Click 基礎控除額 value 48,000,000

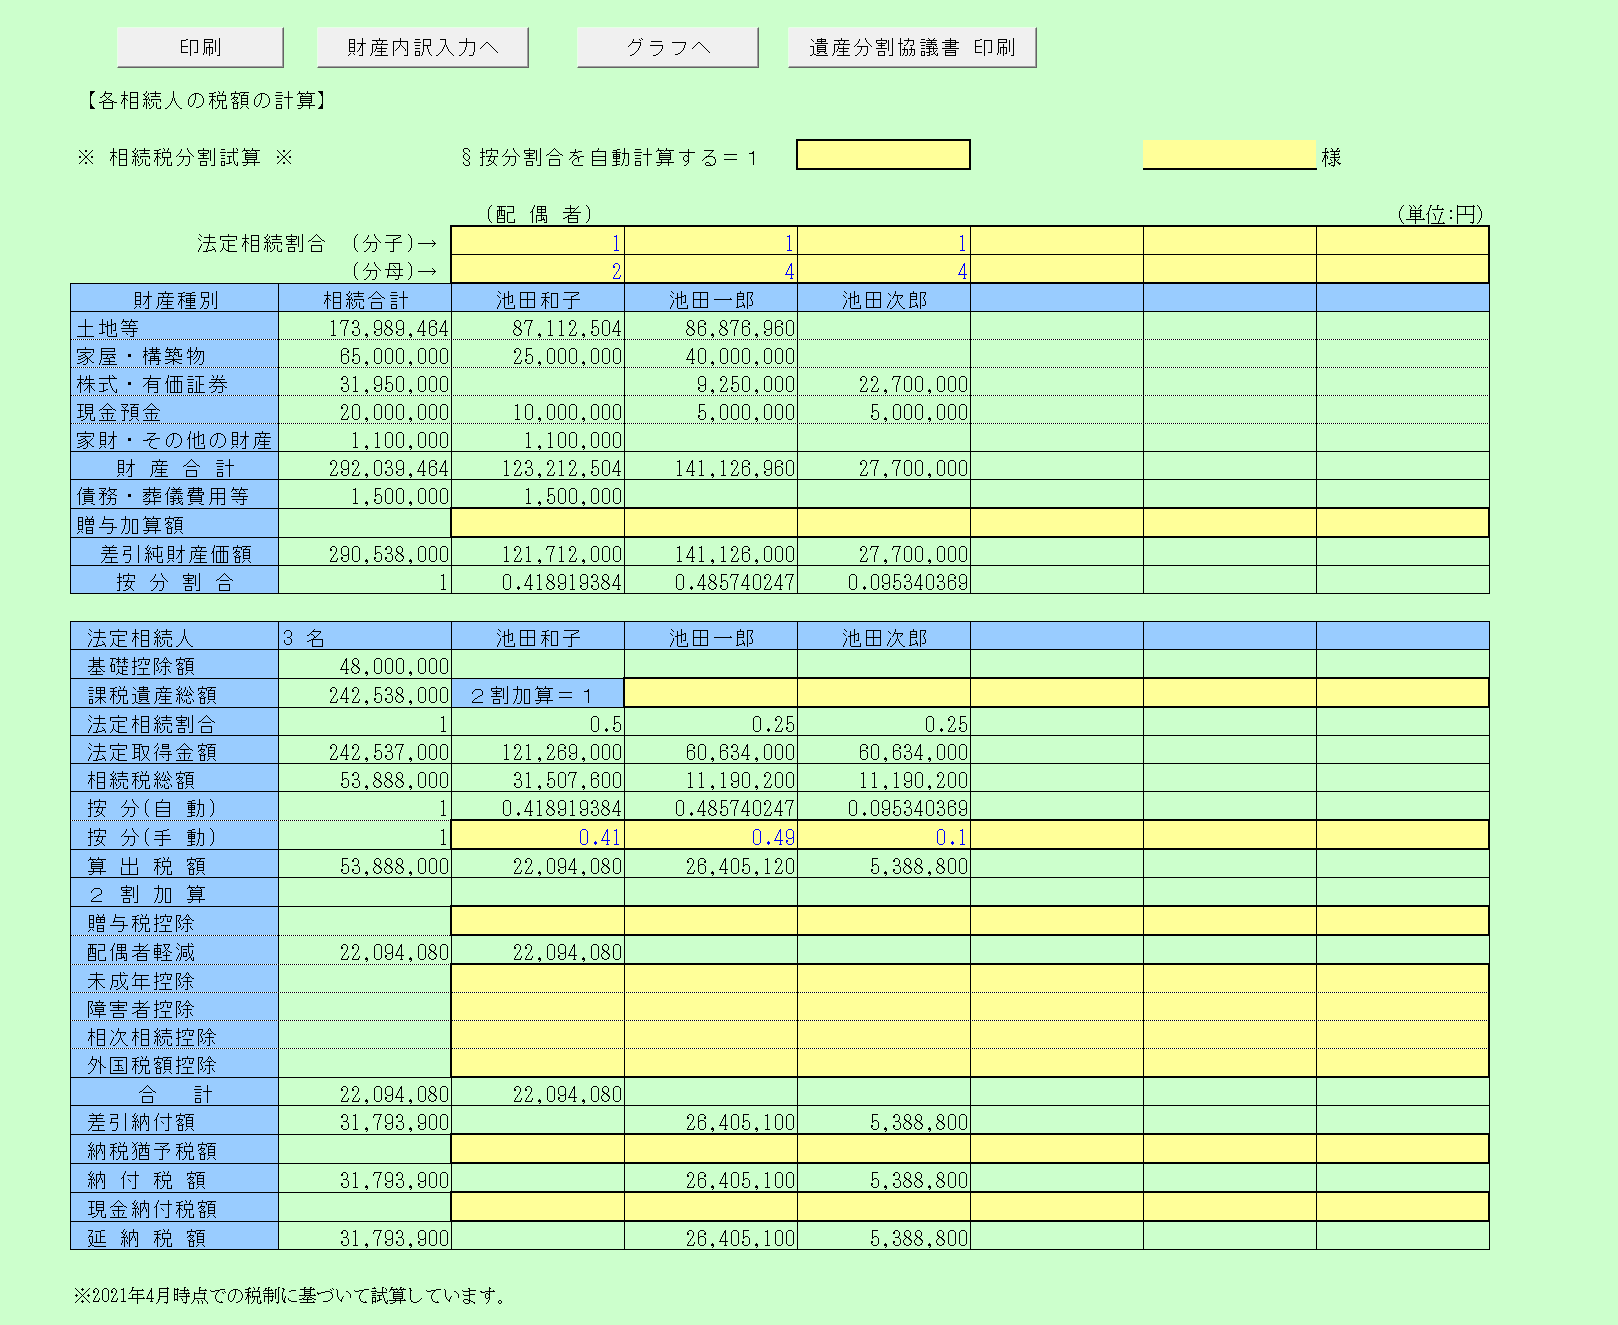click(x=365, y=665)
